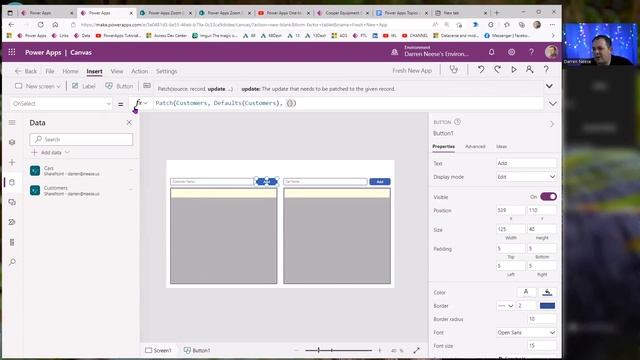Image resolution: width=640 pixels, height=360 pixels.
Task: Click the Customer Name text input on canvas
Action: coord(212,182)
